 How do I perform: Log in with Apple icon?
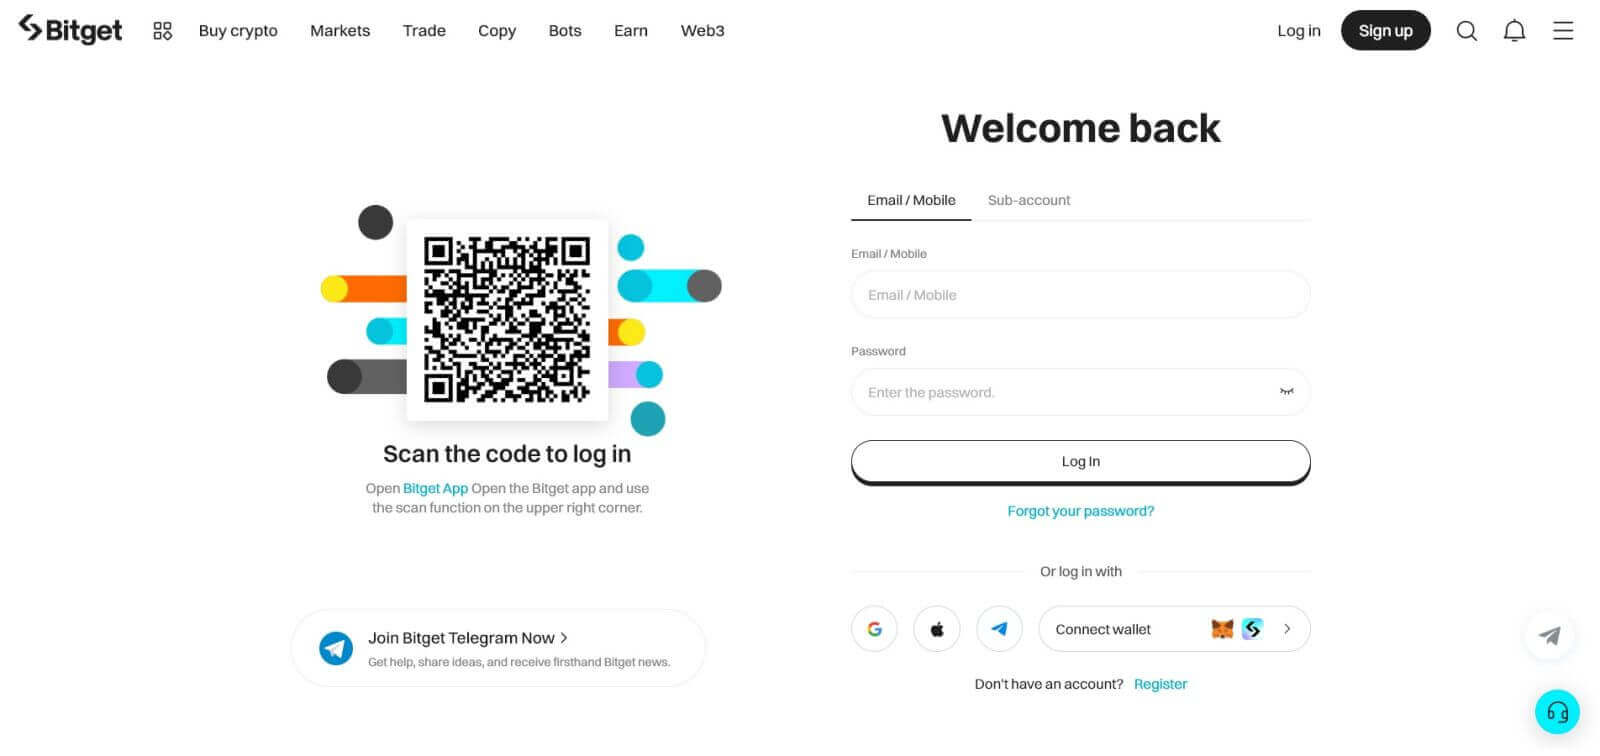tap(937, 629)
